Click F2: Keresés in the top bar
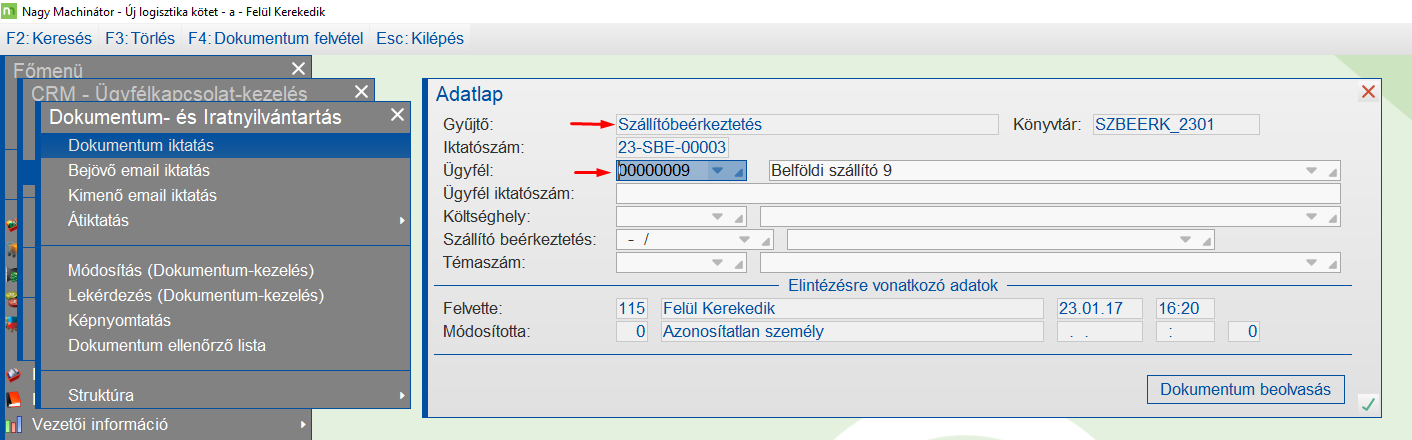 [x=49, y=39]
